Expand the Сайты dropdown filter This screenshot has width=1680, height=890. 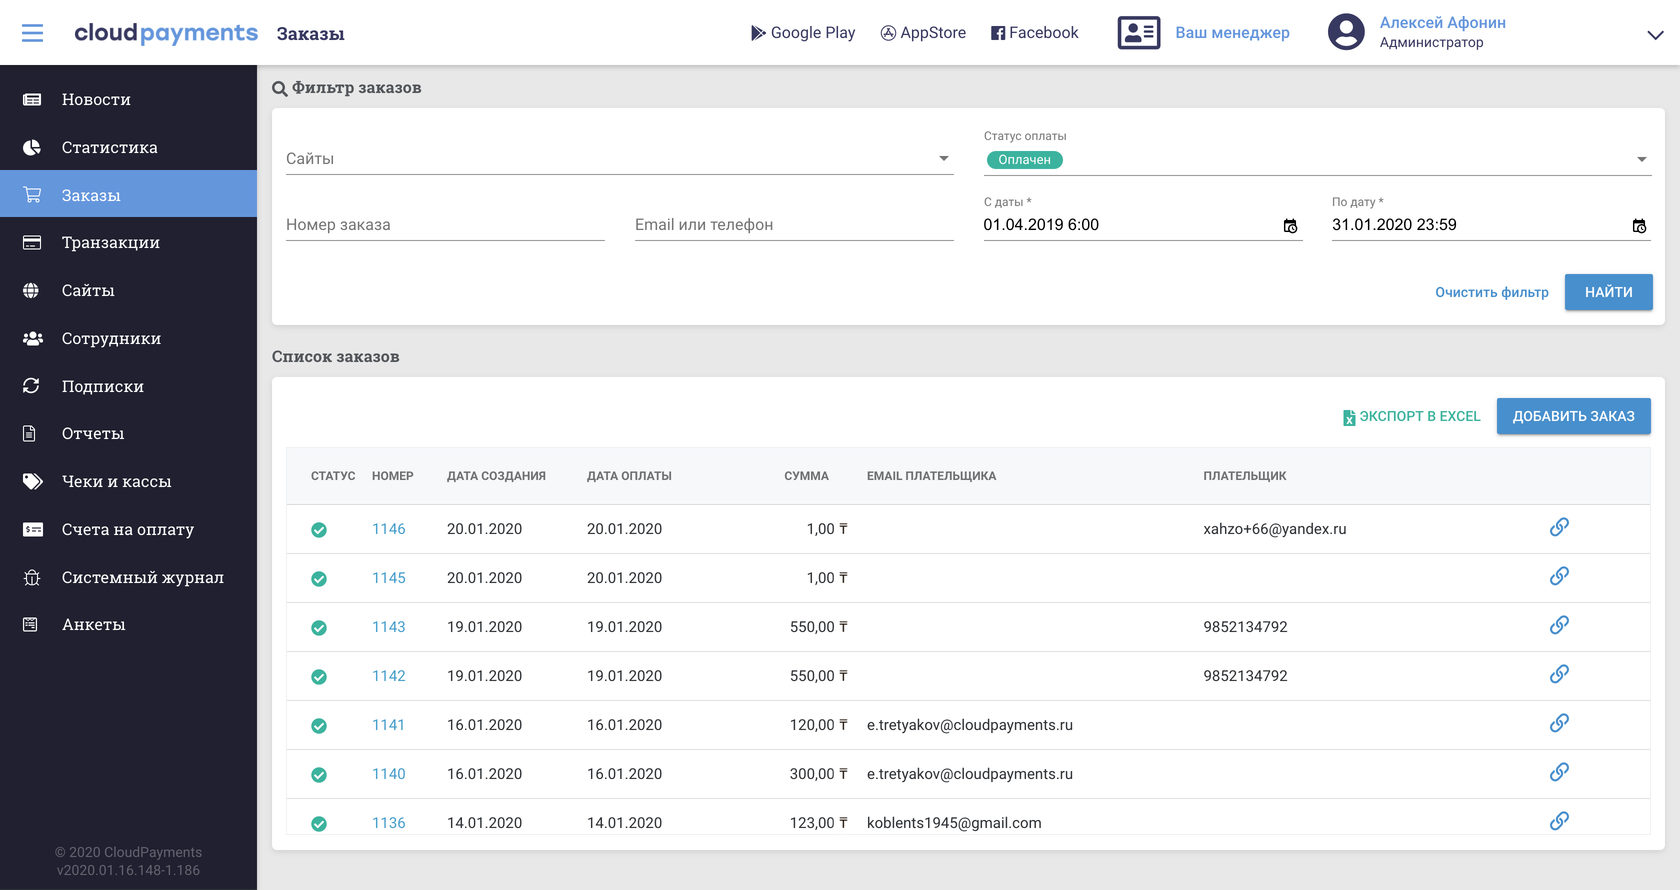click(943, 159)
